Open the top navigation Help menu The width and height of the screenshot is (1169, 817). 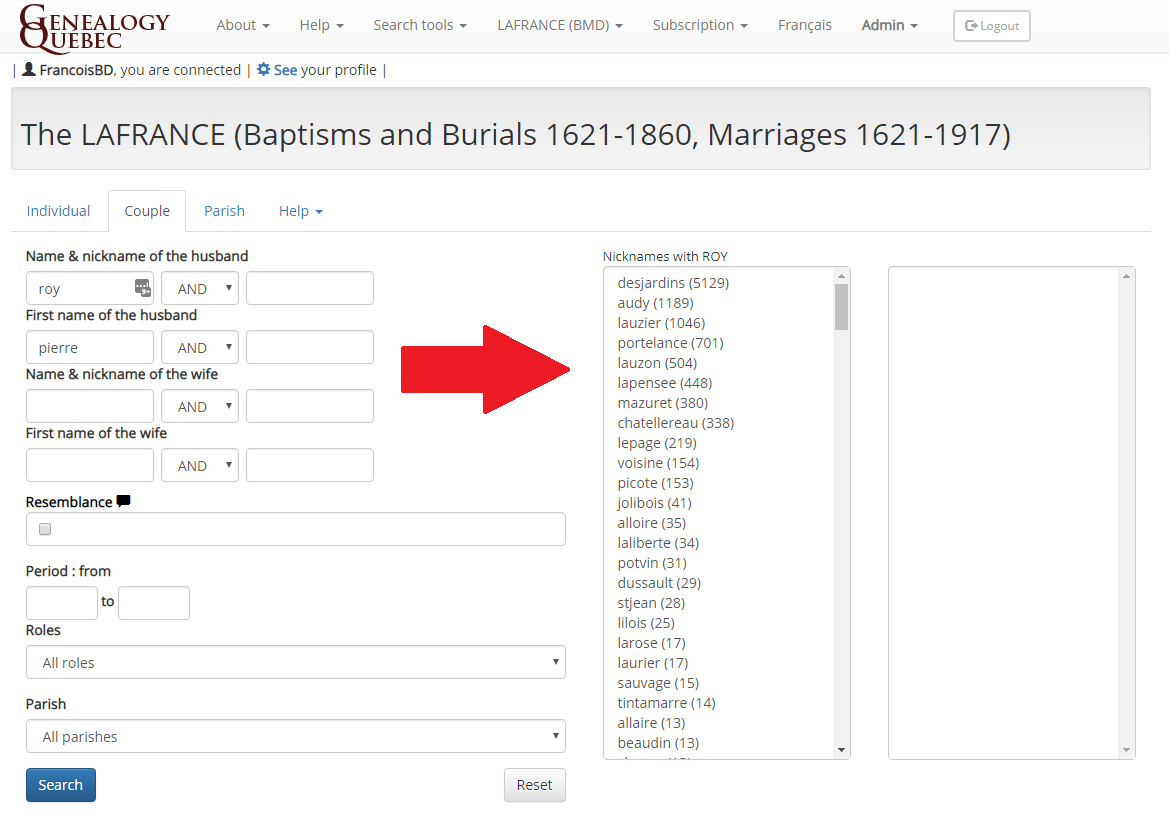pos(321,25)
